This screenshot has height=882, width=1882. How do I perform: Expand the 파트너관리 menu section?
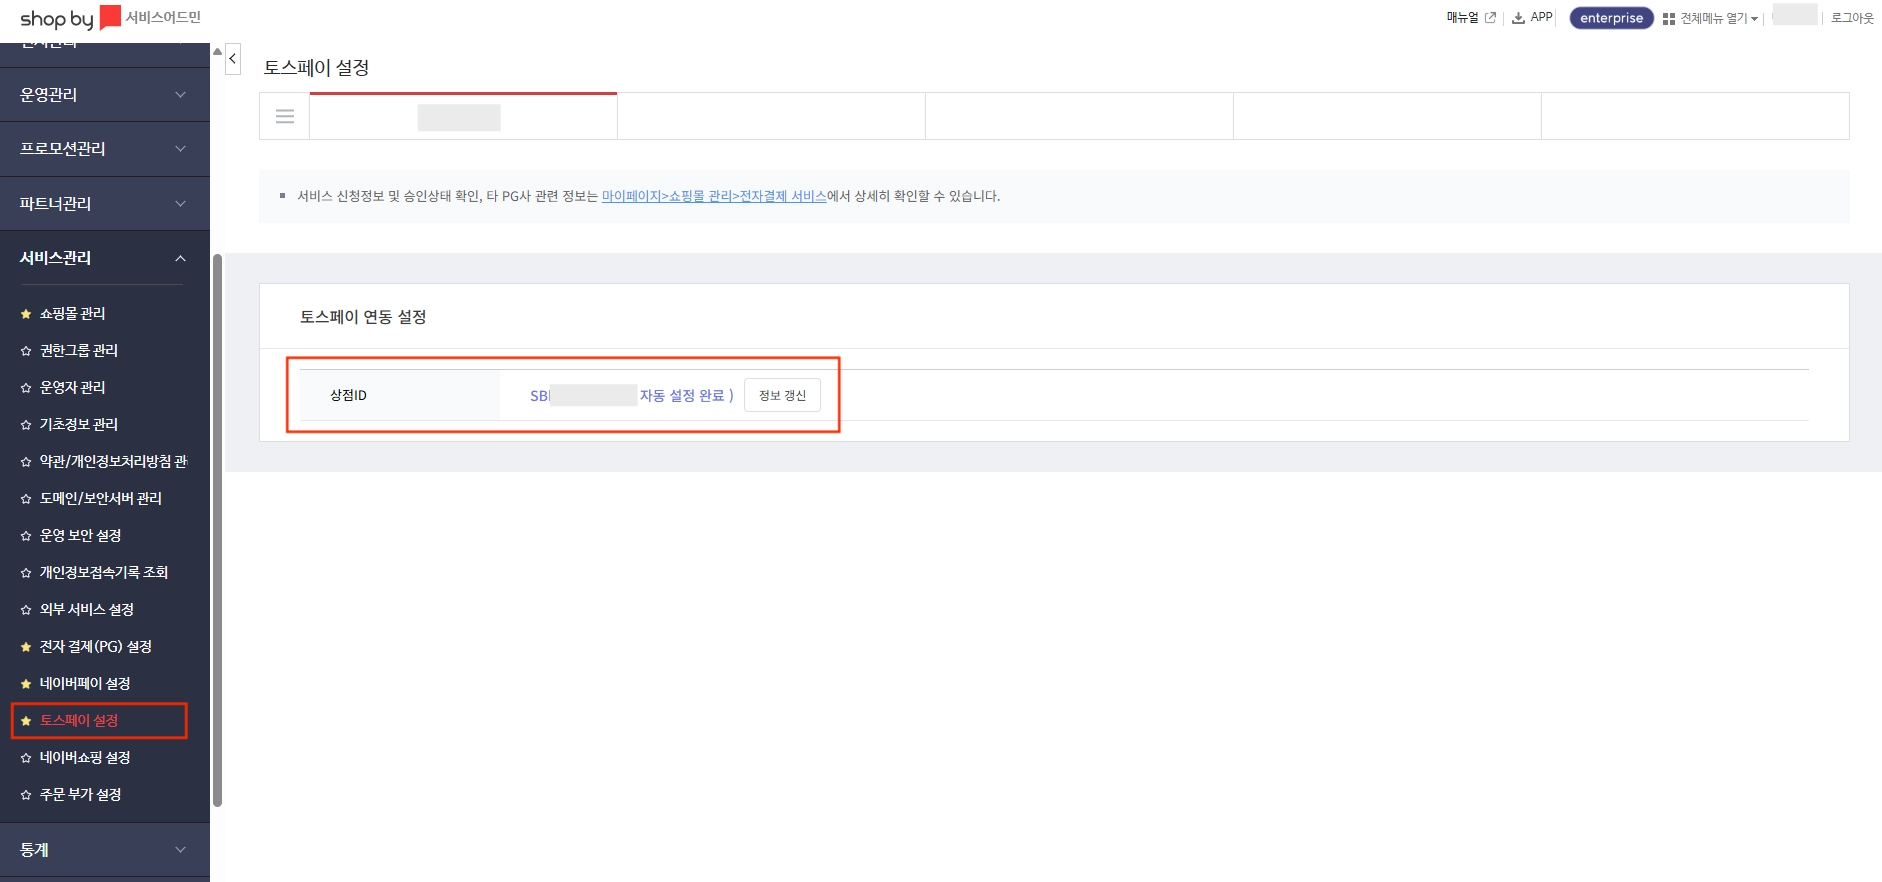tap(105, 204)
